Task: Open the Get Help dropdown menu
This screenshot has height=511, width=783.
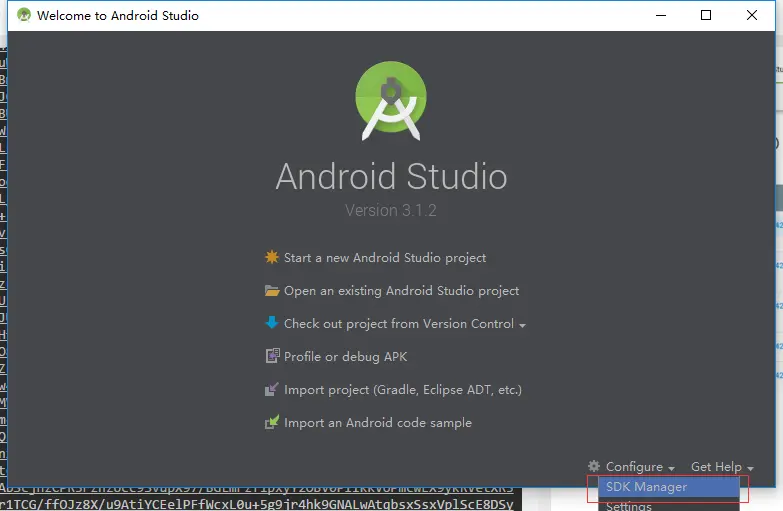Action: 722,467
